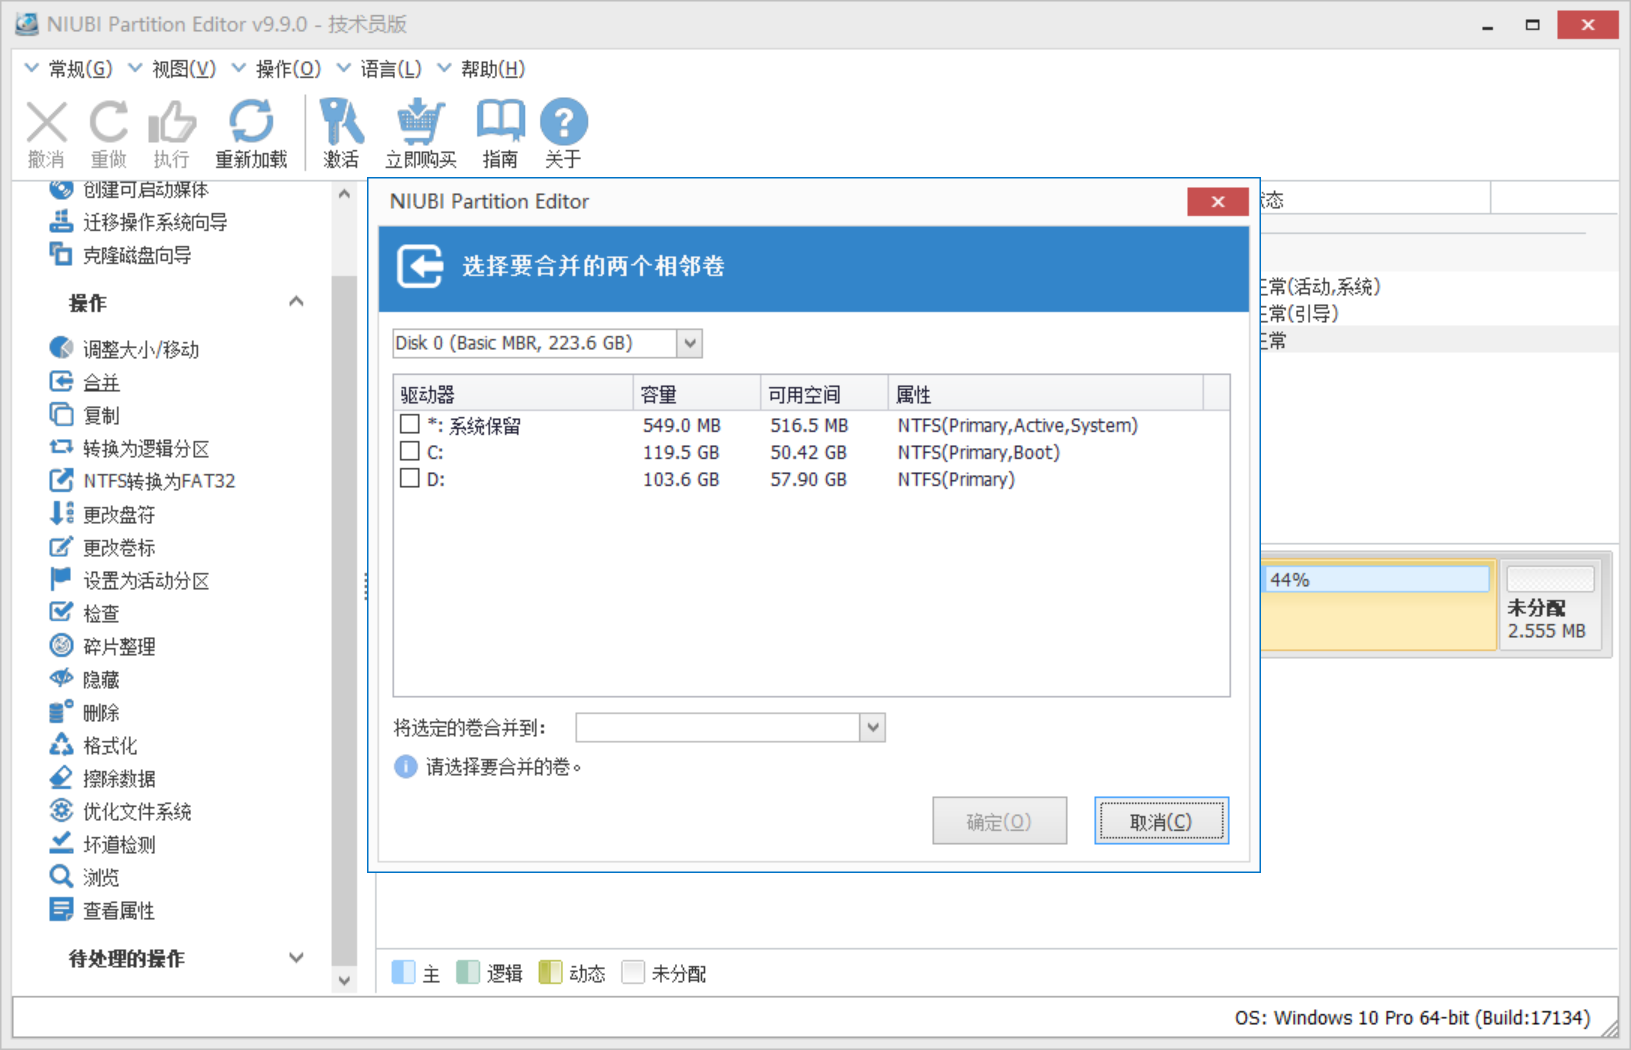Sort by the 驱动器 column header
This screenshot has height=1050, width=1631.
tap(513, 394)
